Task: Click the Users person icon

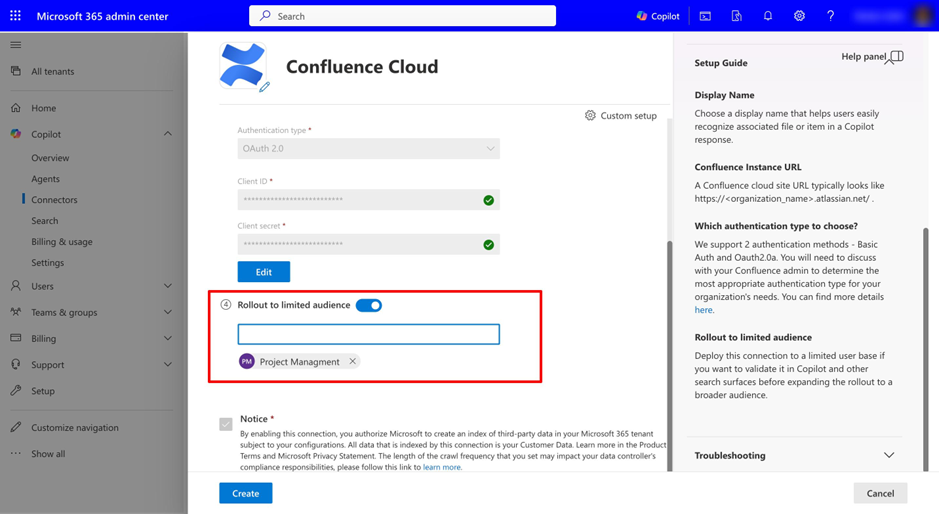Action: coord(16,286)
